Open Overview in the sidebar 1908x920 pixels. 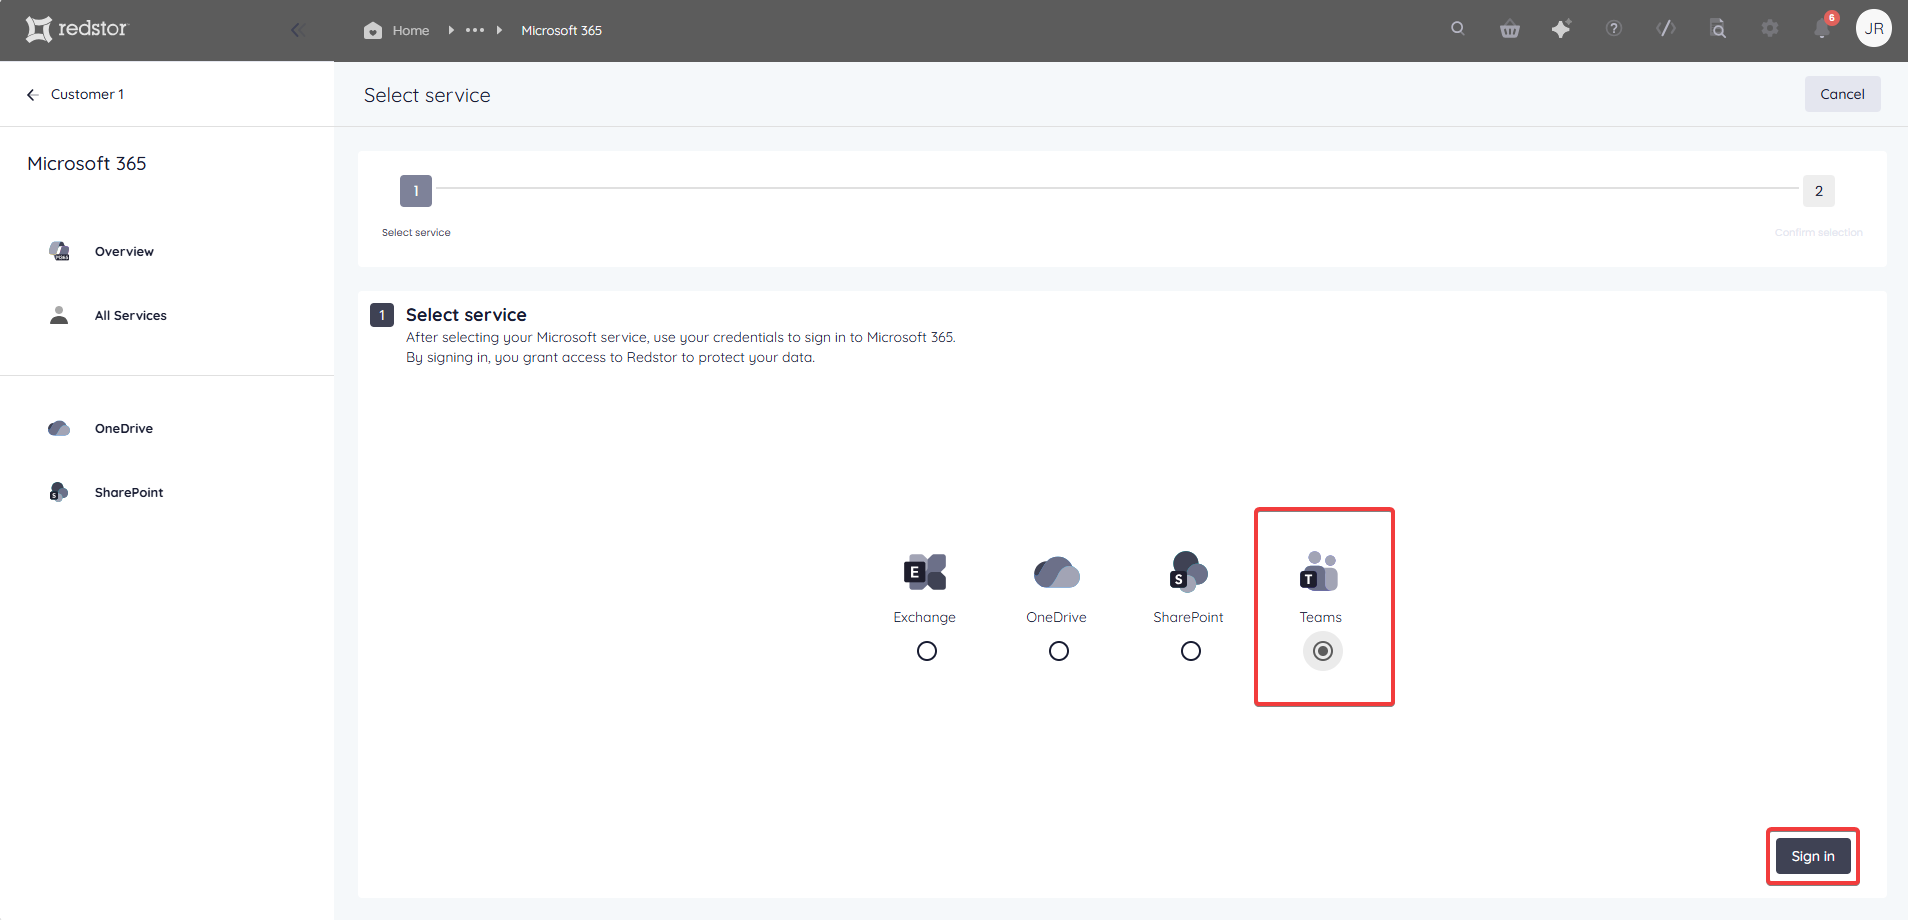coord(124,252)
